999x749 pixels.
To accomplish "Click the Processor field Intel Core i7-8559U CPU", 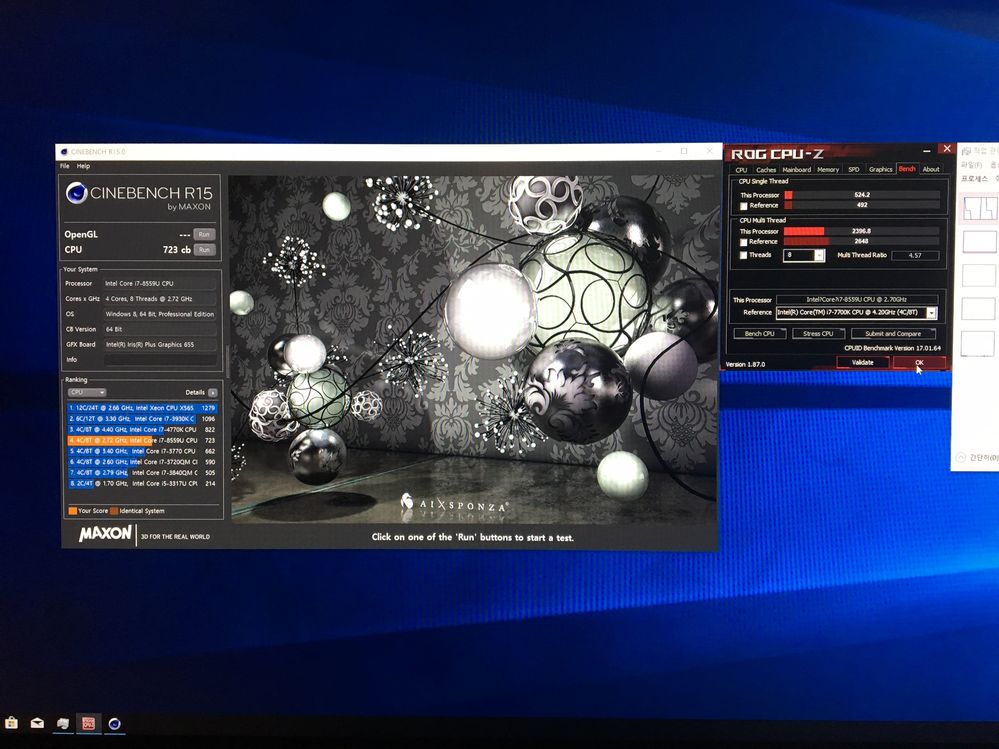I will coord(160,283).
